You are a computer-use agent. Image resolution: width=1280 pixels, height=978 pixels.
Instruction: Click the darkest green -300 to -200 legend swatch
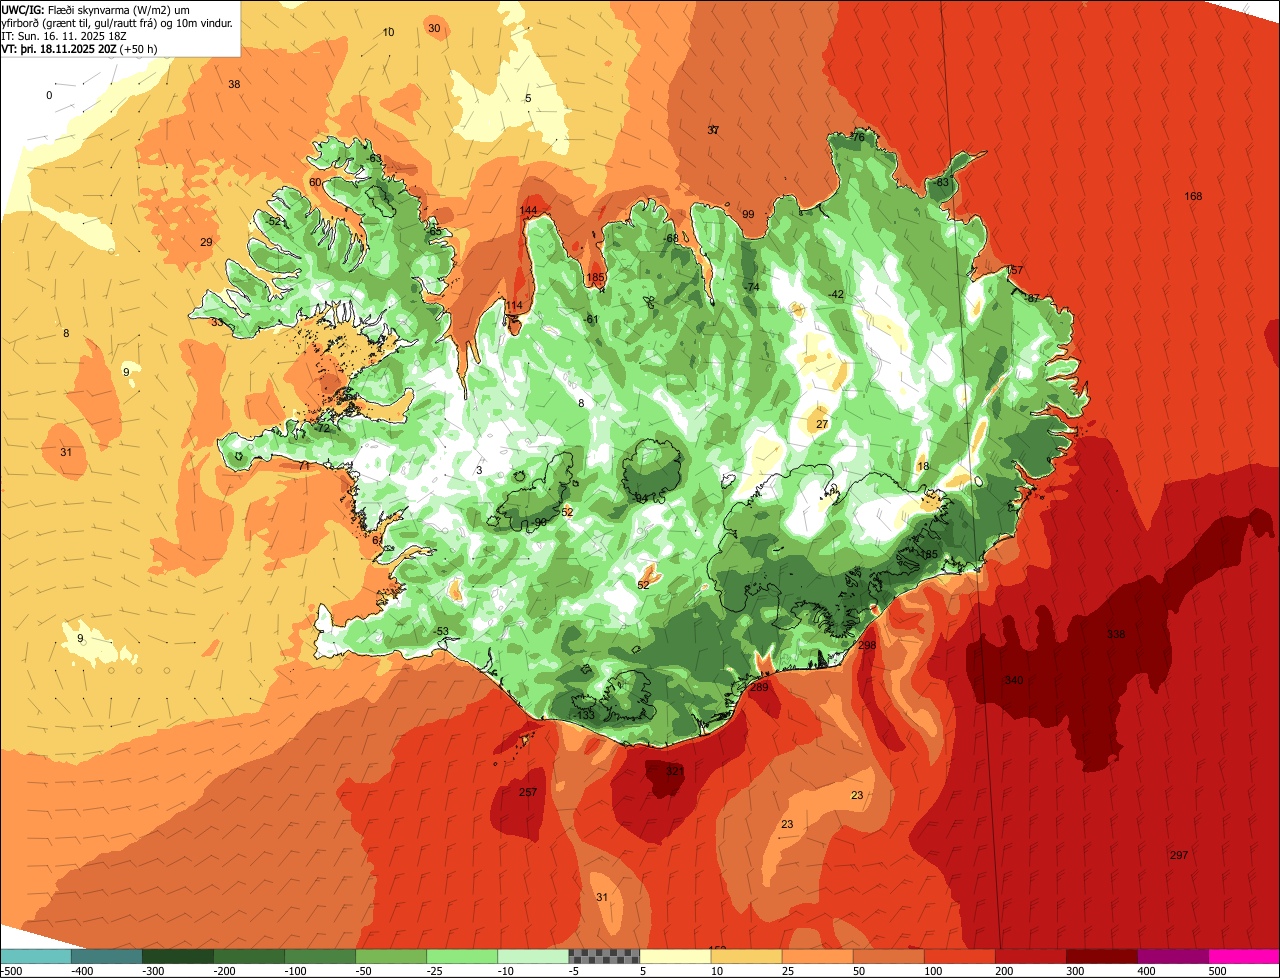coord(178,956)
